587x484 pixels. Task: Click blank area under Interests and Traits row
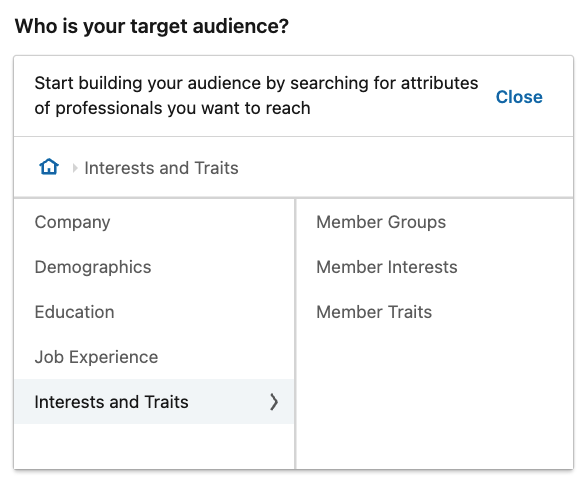[x=154, y=446]
